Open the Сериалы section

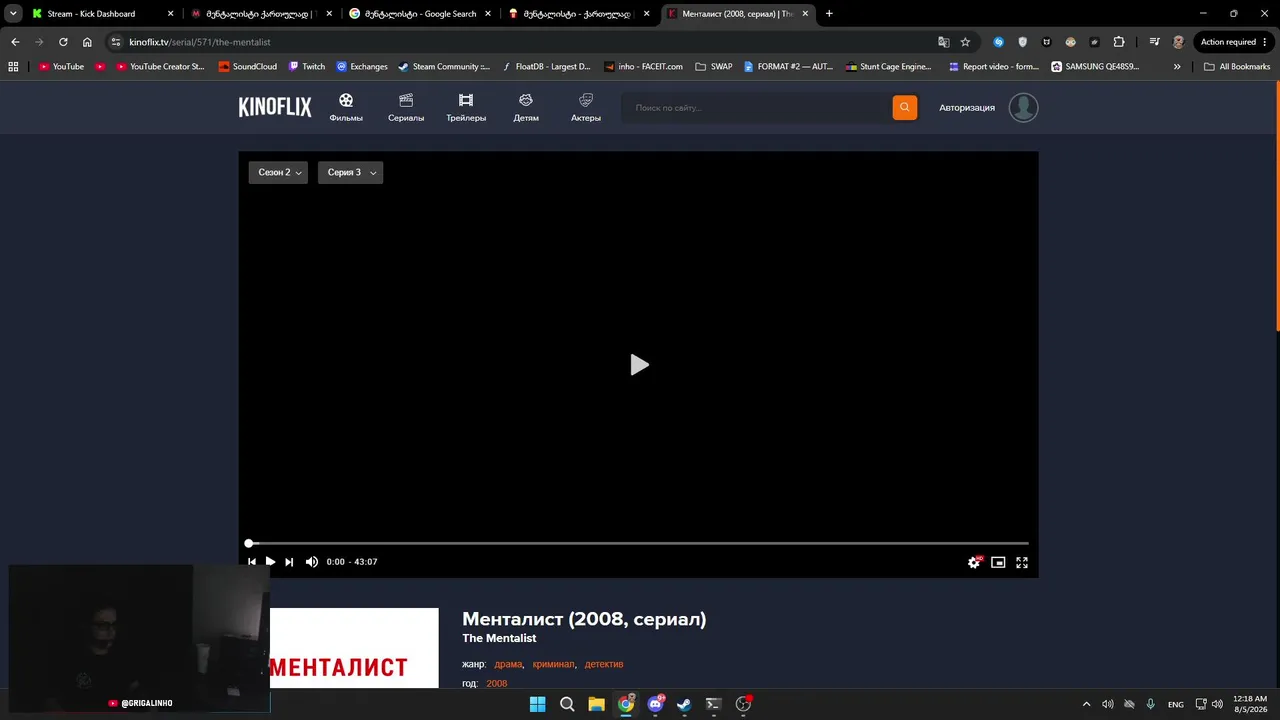coord(406,108)
